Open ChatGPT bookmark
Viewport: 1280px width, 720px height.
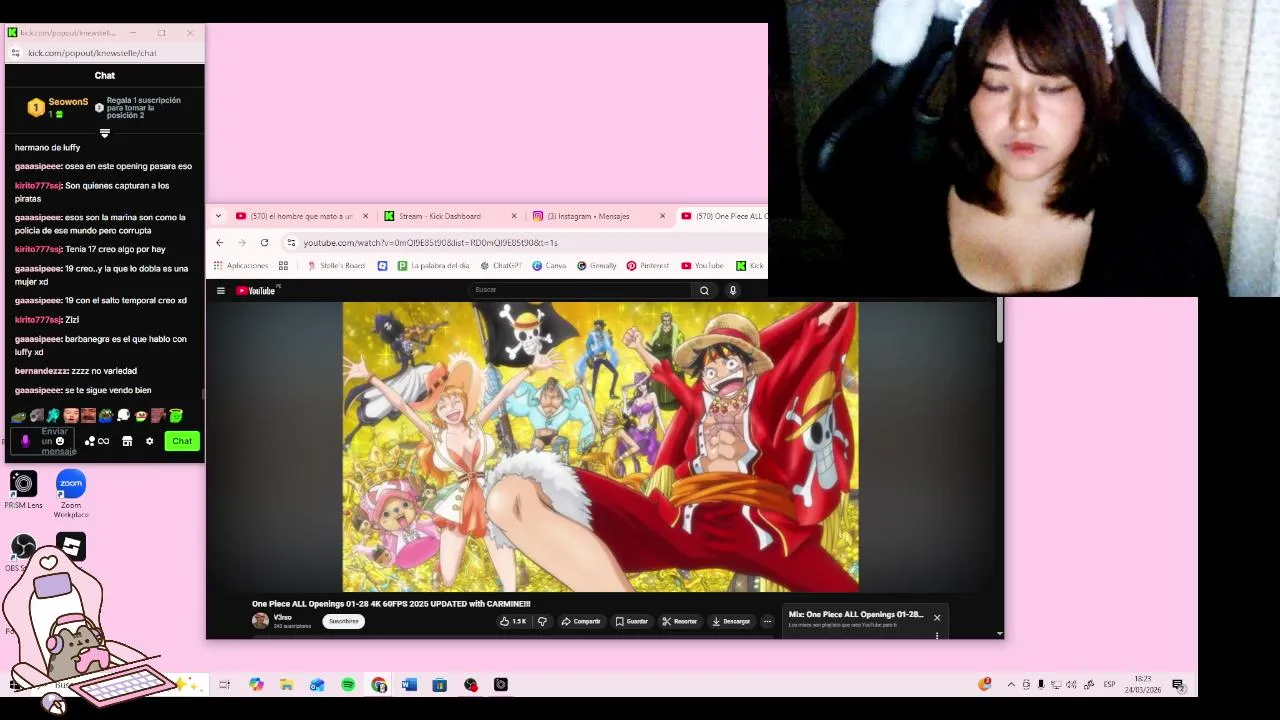coord(502,266)
